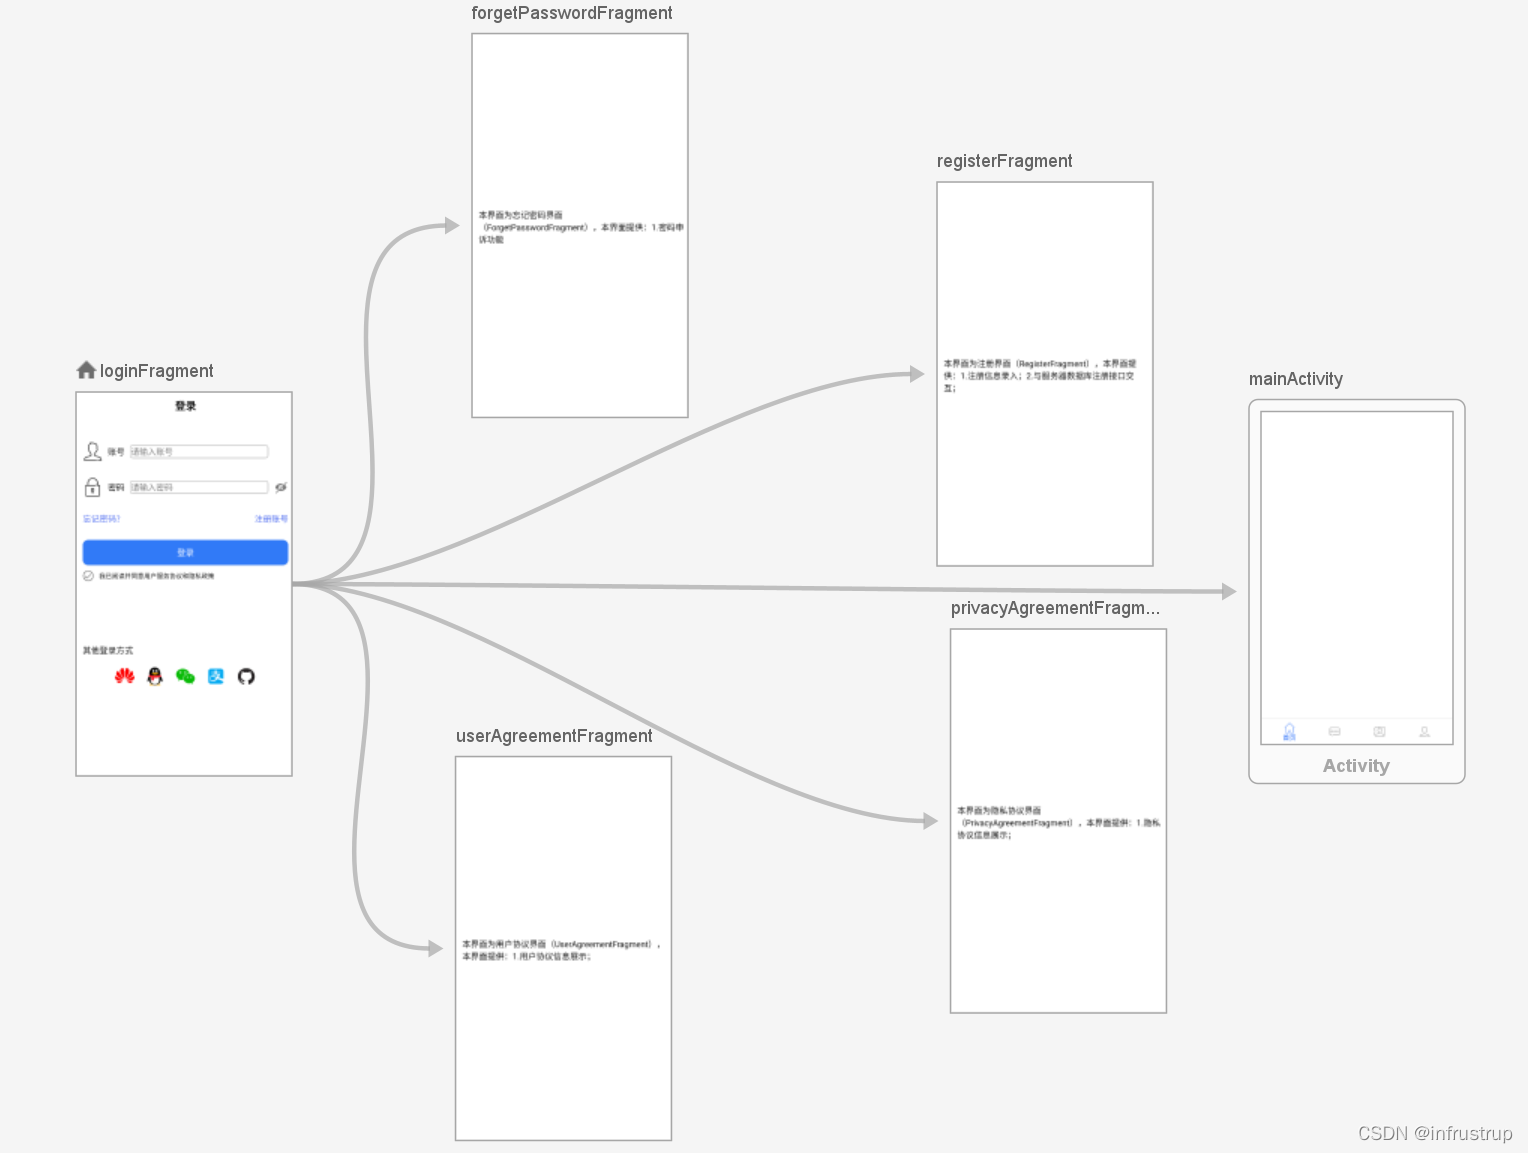The height and width of the screenshot is (1153, 1528).
Task: Toggle password visibility eye icon
Action: tap(281, 487)
